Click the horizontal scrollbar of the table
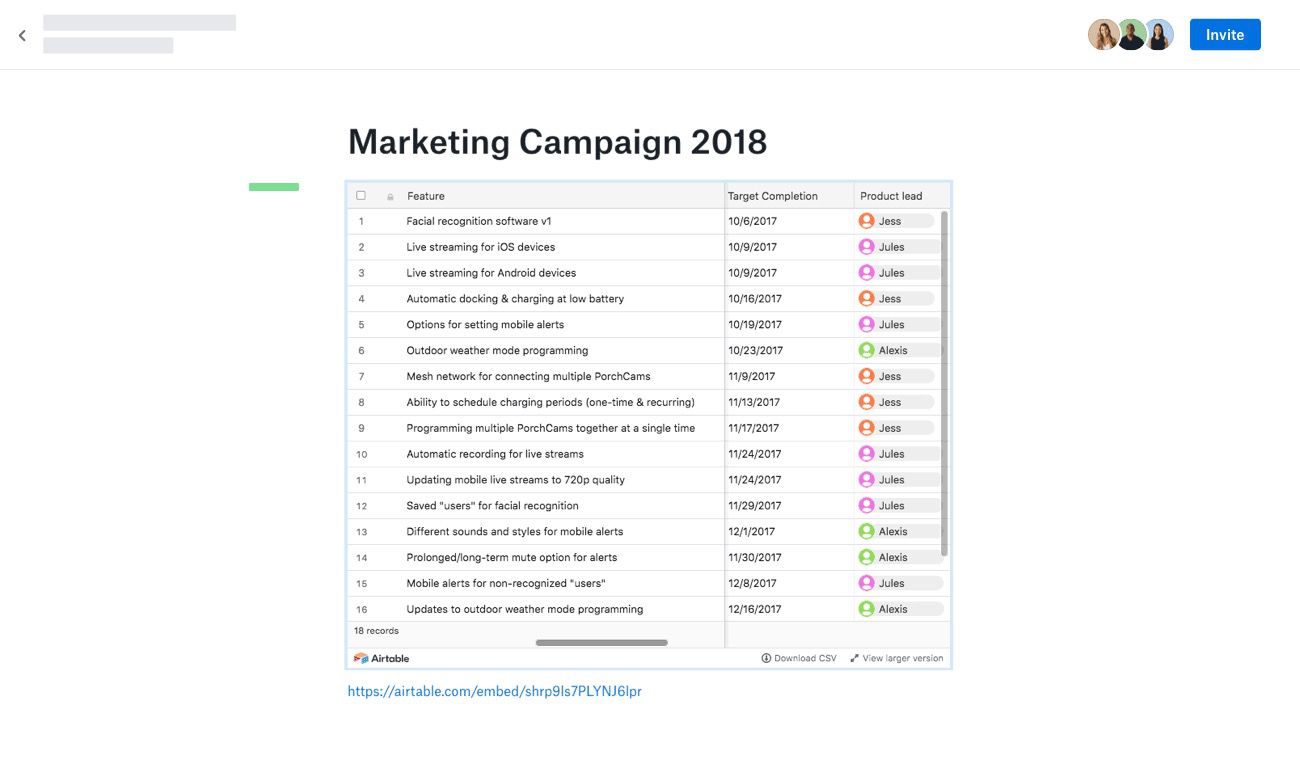Screen dimensions: 1300x760 pyautogui.click(x=601, y=643)
